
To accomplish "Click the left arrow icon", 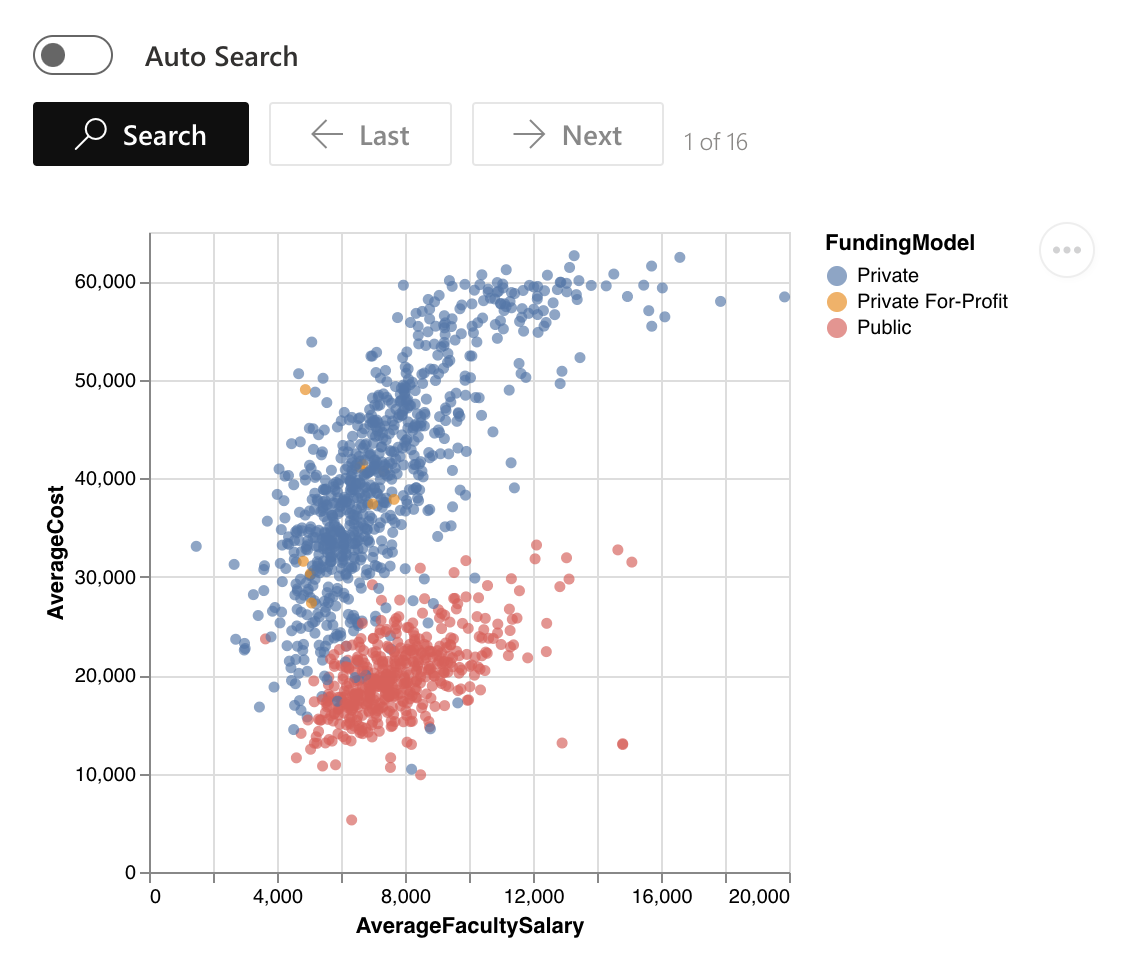I will point(327,134).
